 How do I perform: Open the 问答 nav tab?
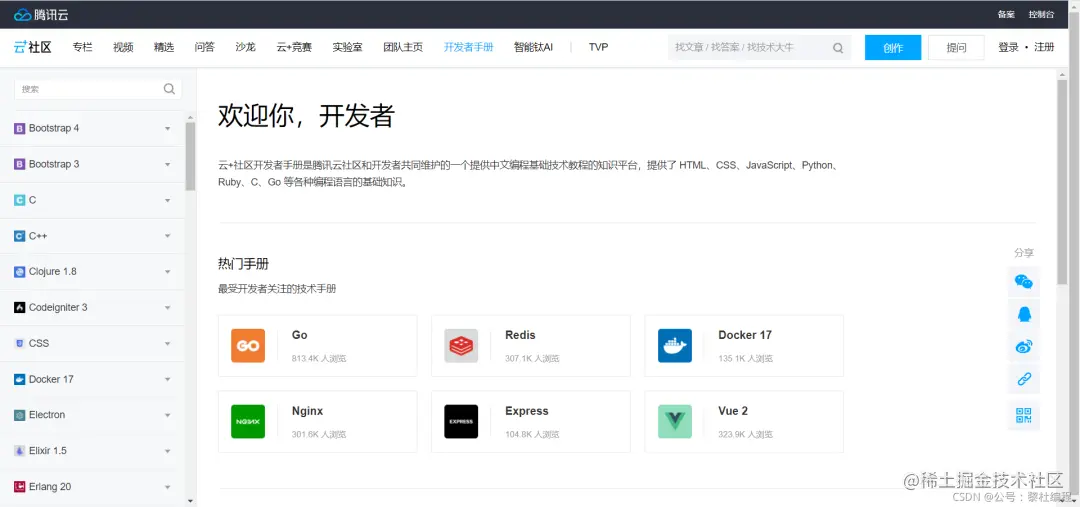click(205, 48)
